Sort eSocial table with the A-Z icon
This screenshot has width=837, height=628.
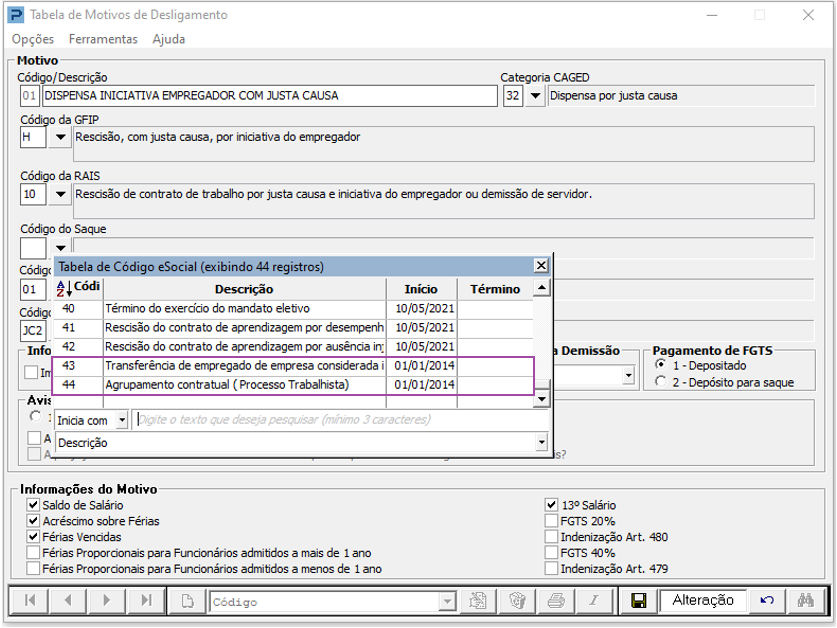pyautogui.click(x=64, y=289)
